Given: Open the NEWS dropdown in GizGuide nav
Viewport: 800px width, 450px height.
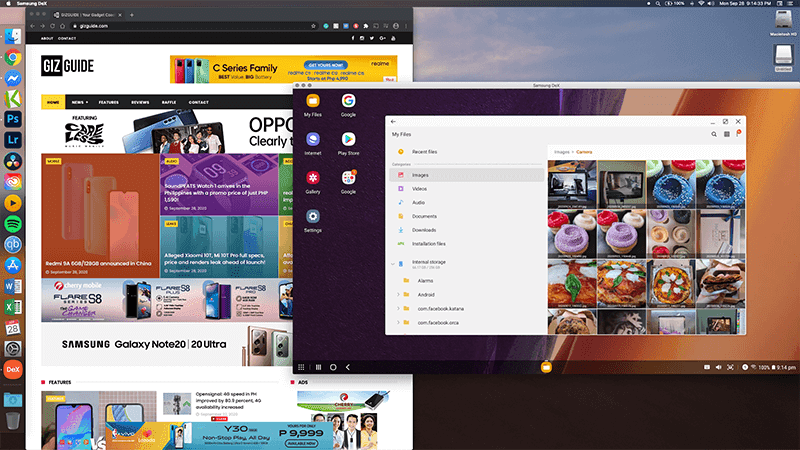Looking at the screenshot, I should 80,102.
